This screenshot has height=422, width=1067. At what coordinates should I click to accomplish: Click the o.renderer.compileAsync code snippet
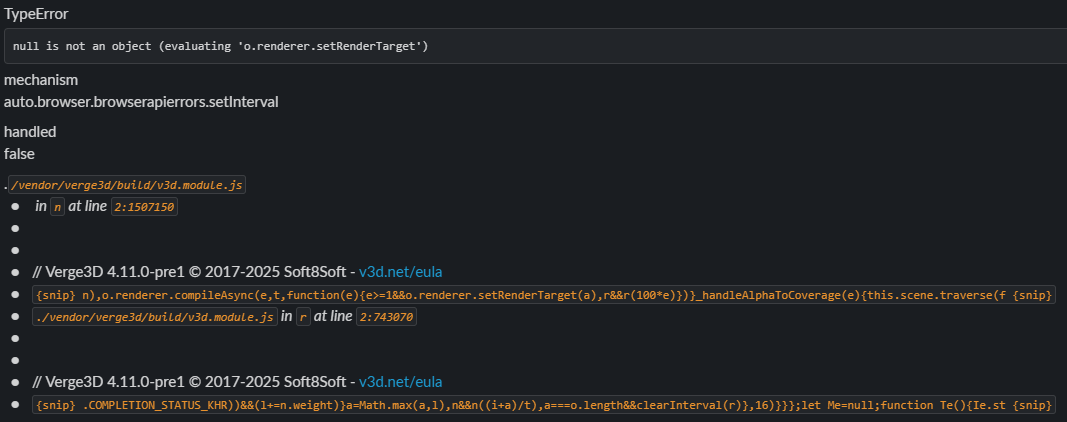pyautogui.click(x=544, y=295)
